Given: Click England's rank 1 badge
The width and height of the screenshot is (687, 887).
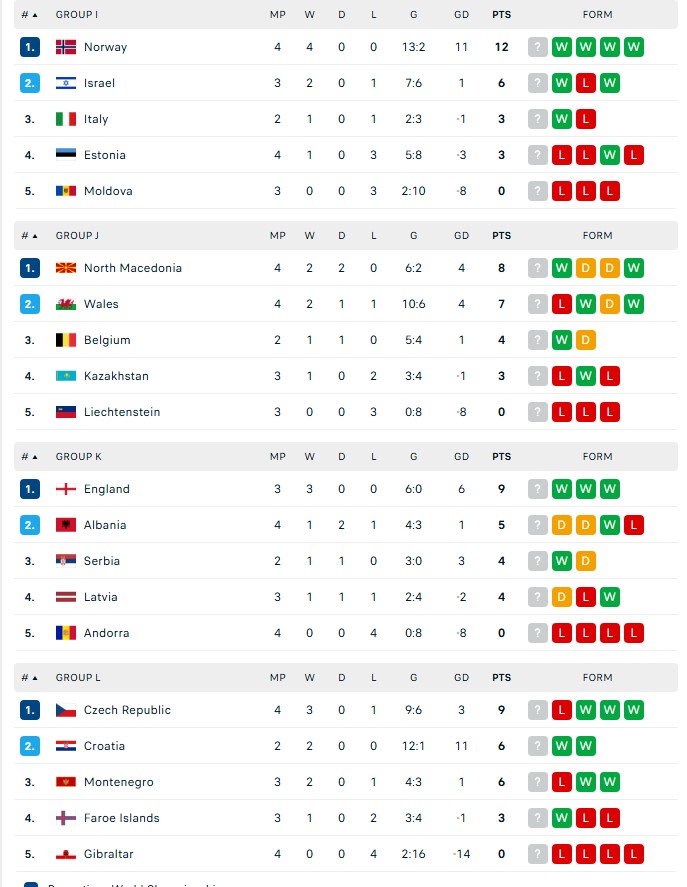Looking at the screenshot, I should point(29,489).
